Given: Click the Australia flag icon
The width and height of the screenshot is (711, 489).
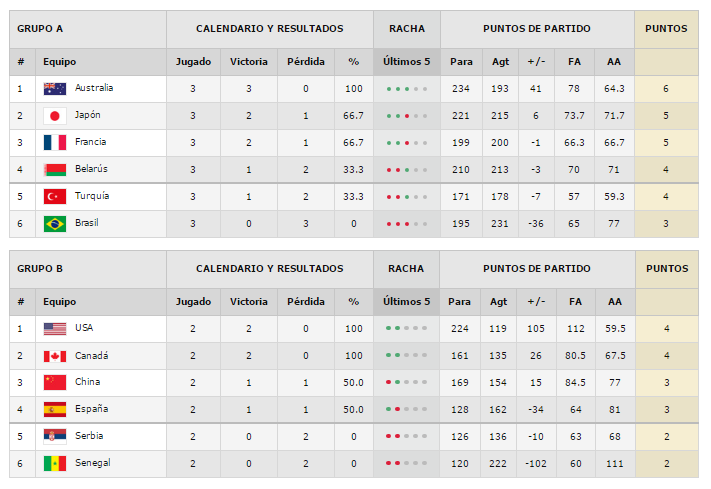Looking at the screenshot, I should pos(55,88).
